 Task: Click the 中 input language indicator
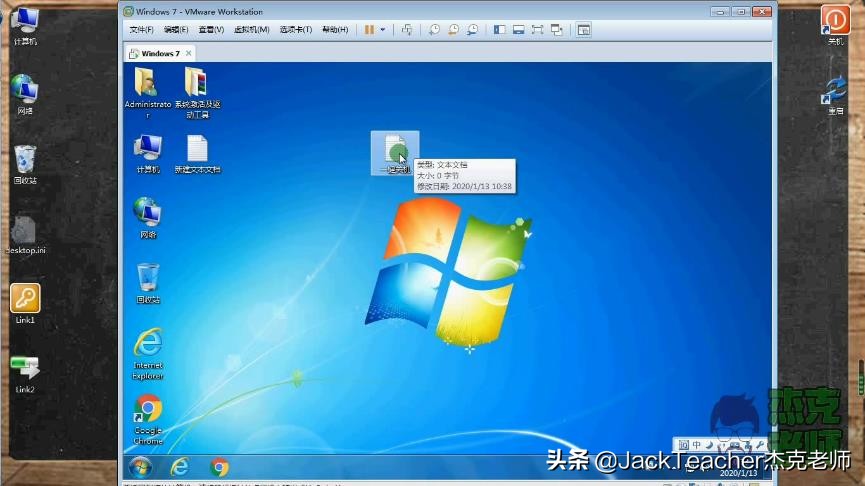697,445
